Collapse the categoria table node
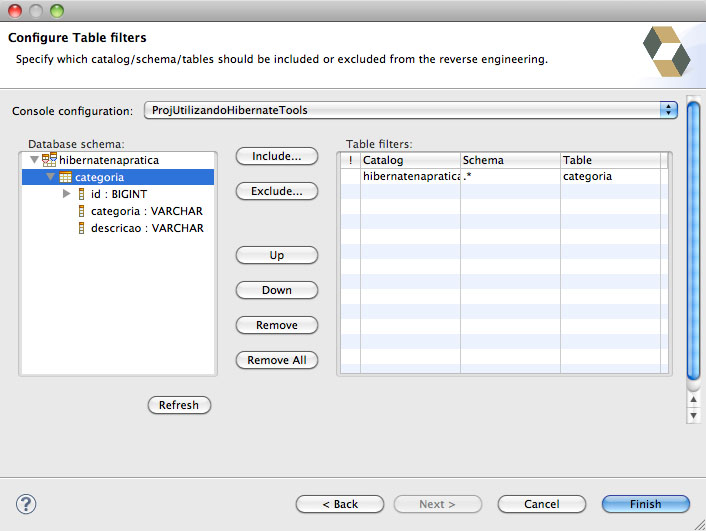The width and height of the screenshot is (706, 531). pos(50,177)
